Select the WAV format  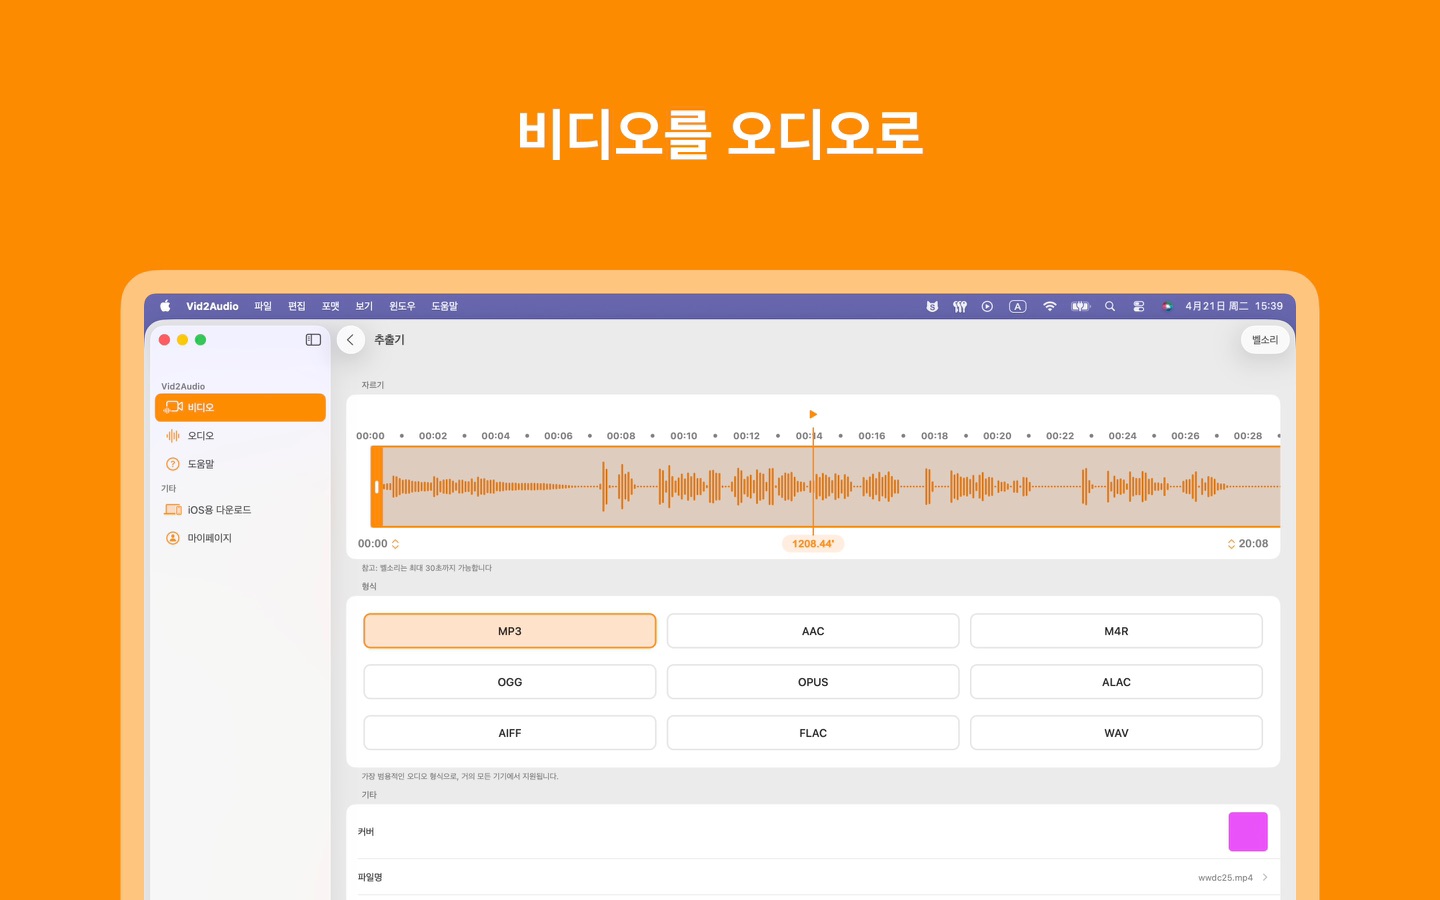pyautogui.click(x=1116, y=733)
